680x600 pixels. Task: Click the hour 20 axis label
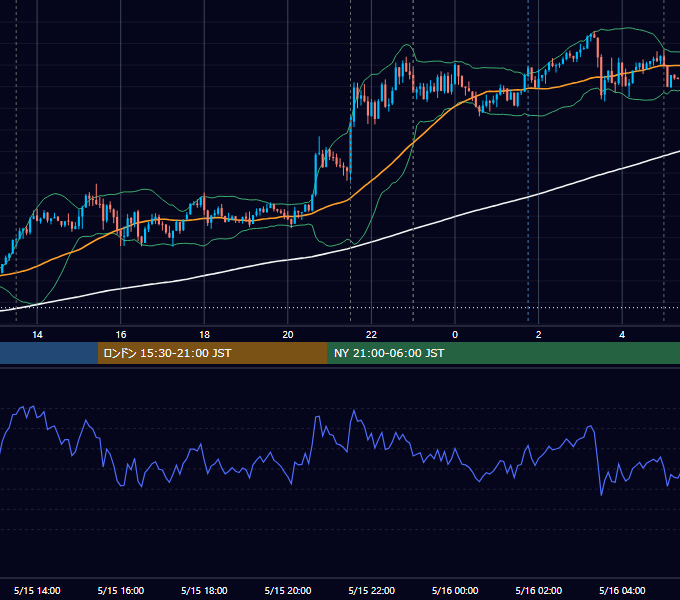tap(288, 335)
